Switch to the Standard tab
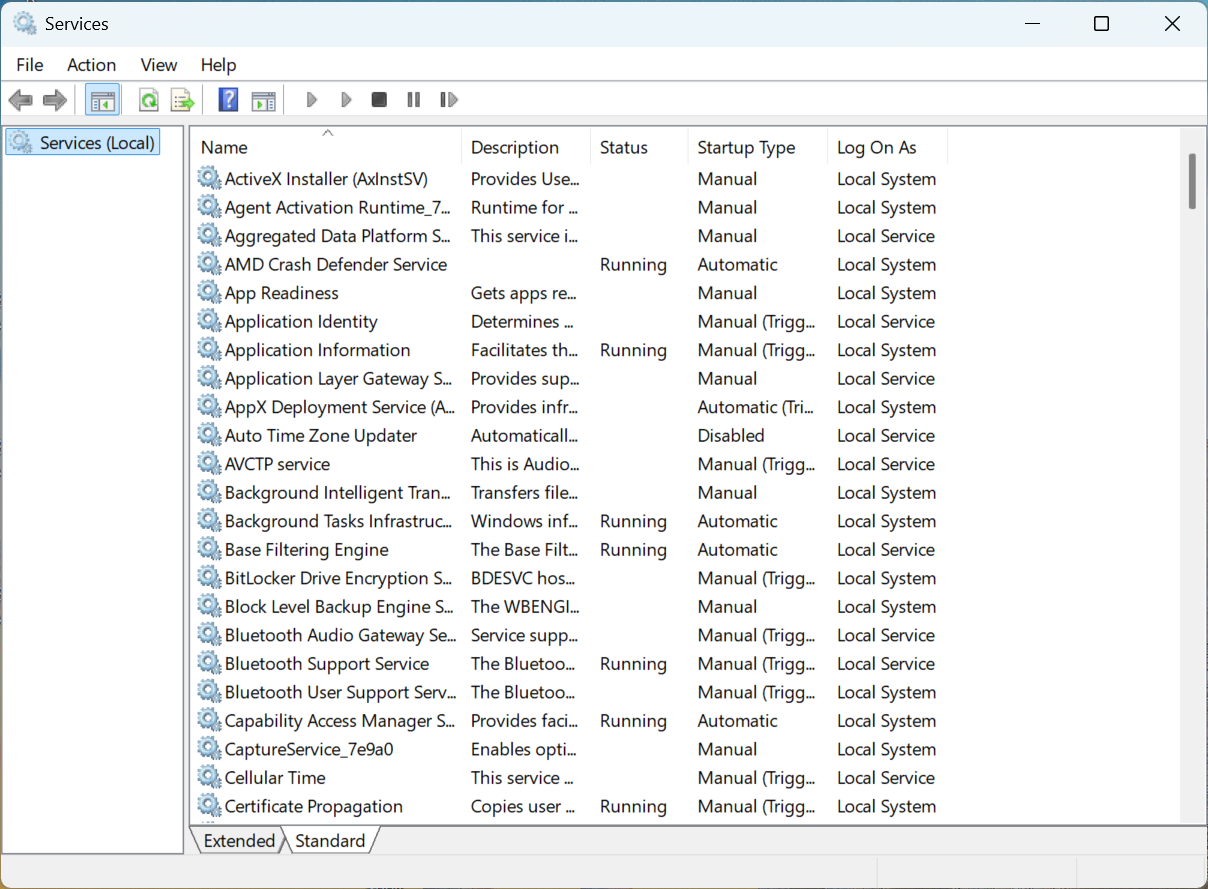The width and height of the screenshot is (1208, 889). point(330,841)
